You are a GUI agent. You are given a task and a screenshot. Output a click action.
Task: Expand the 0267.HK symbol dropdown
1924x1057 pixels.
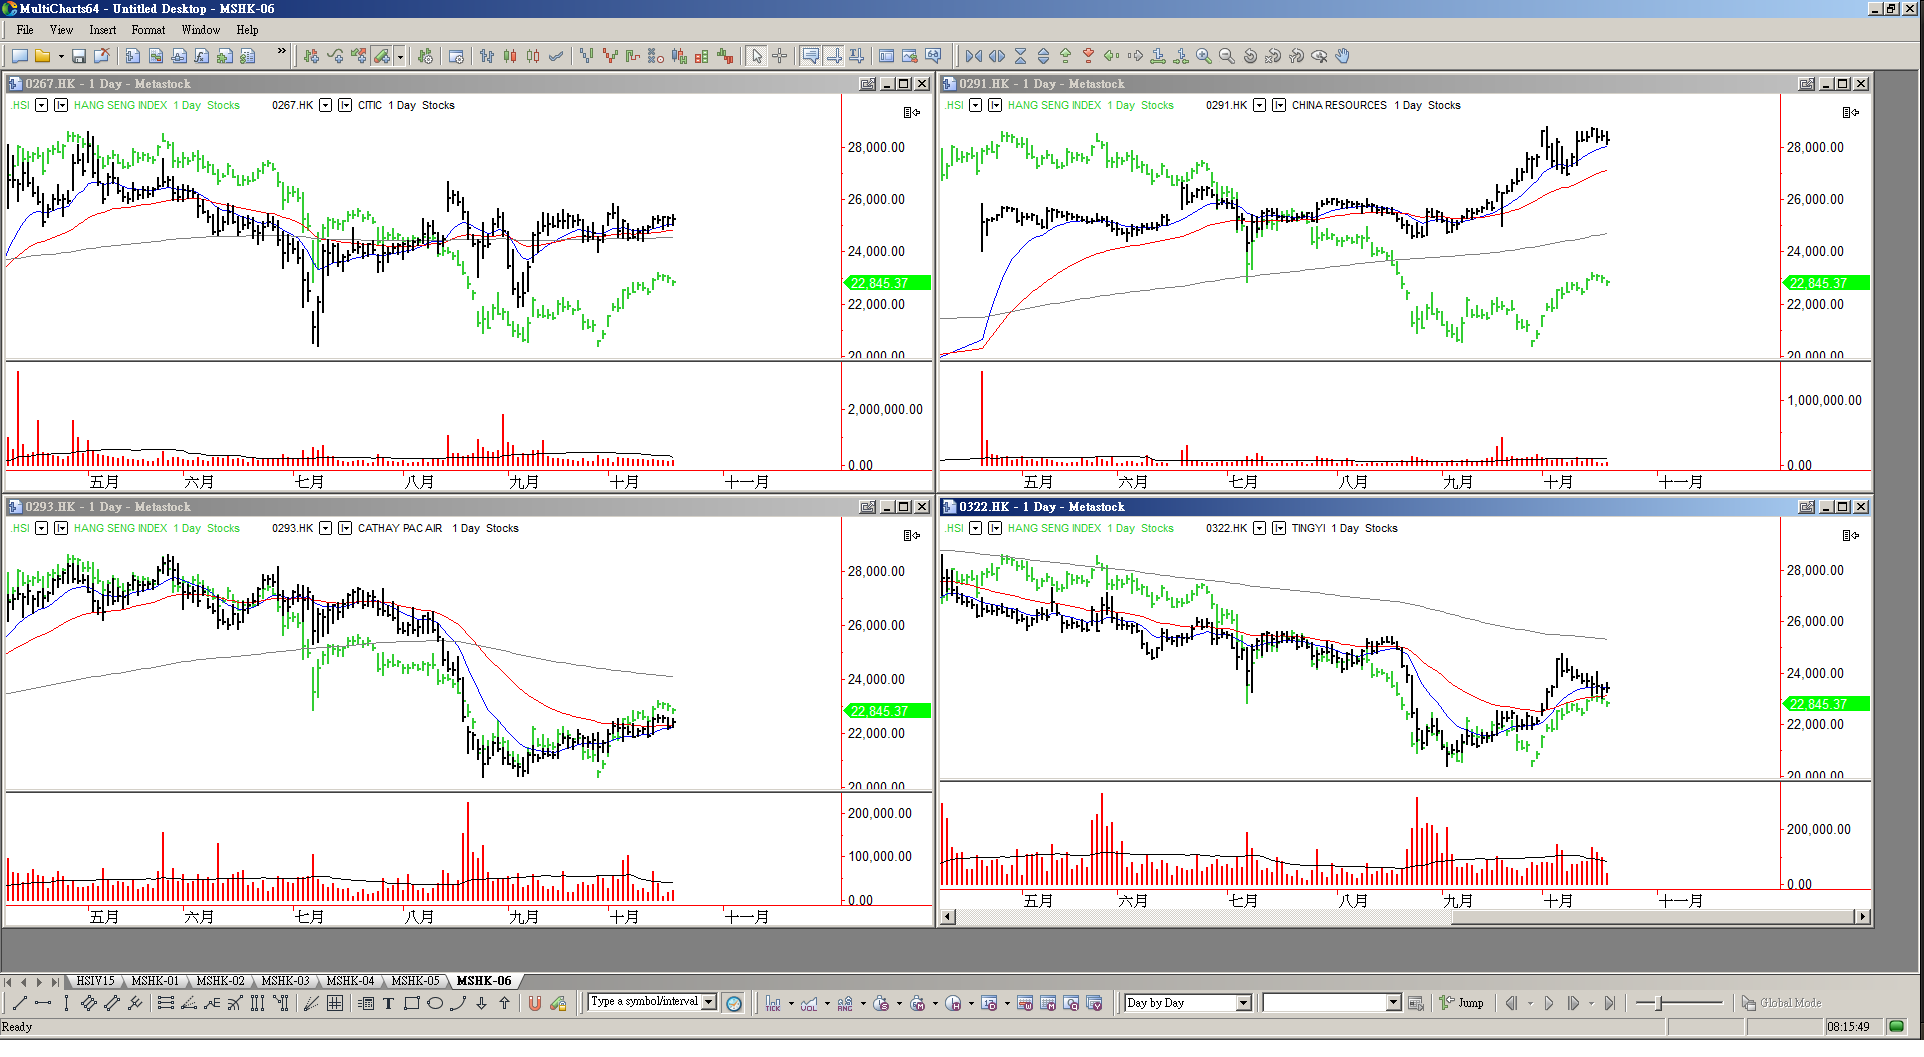325,105
